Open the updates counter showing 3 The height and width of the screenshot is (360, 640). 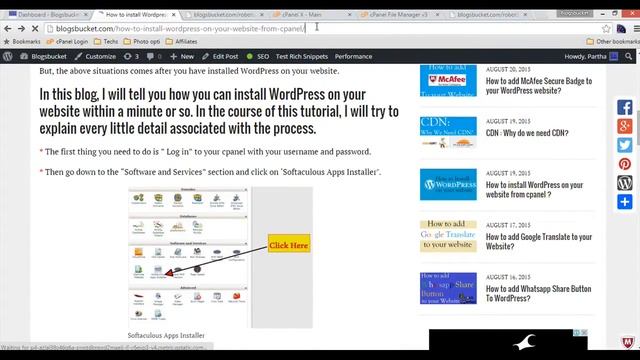131,56
